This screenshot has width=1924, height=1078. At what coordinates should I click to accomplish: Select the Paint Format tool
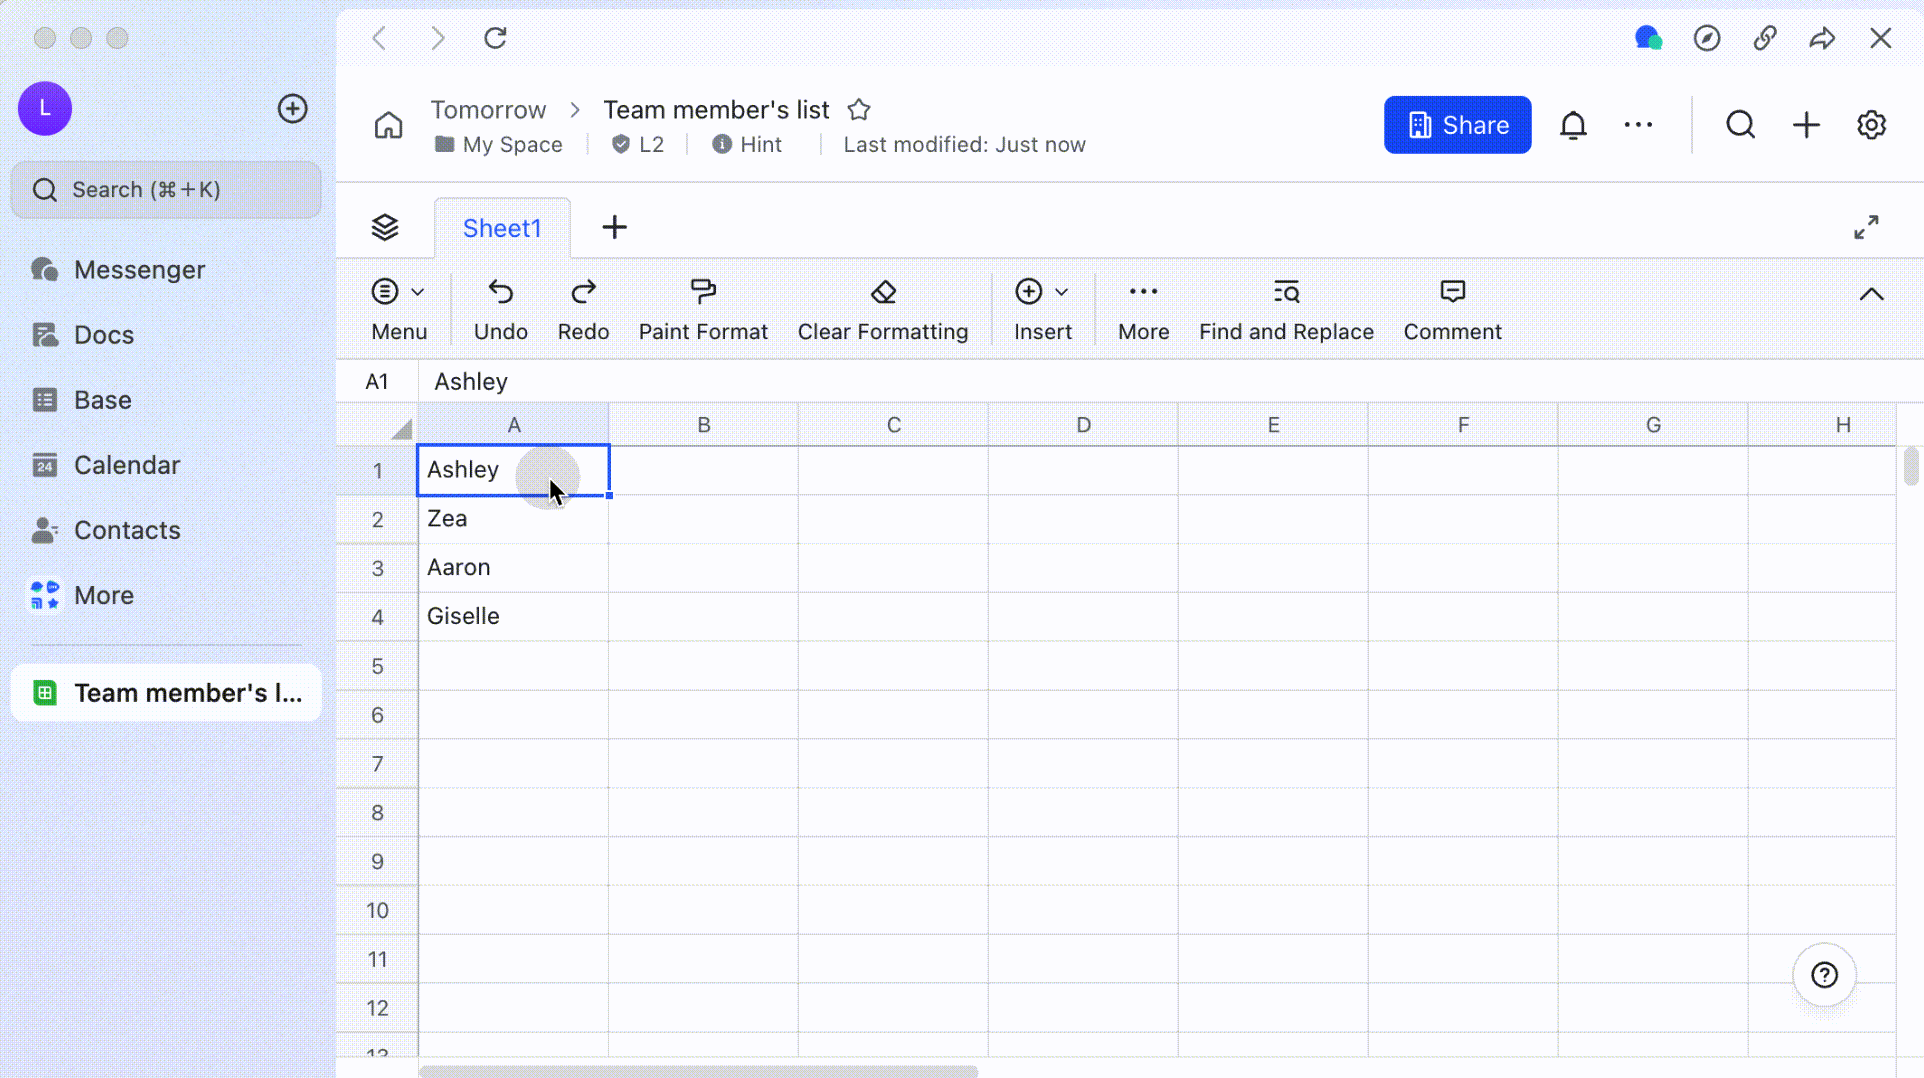pos(703,307)
